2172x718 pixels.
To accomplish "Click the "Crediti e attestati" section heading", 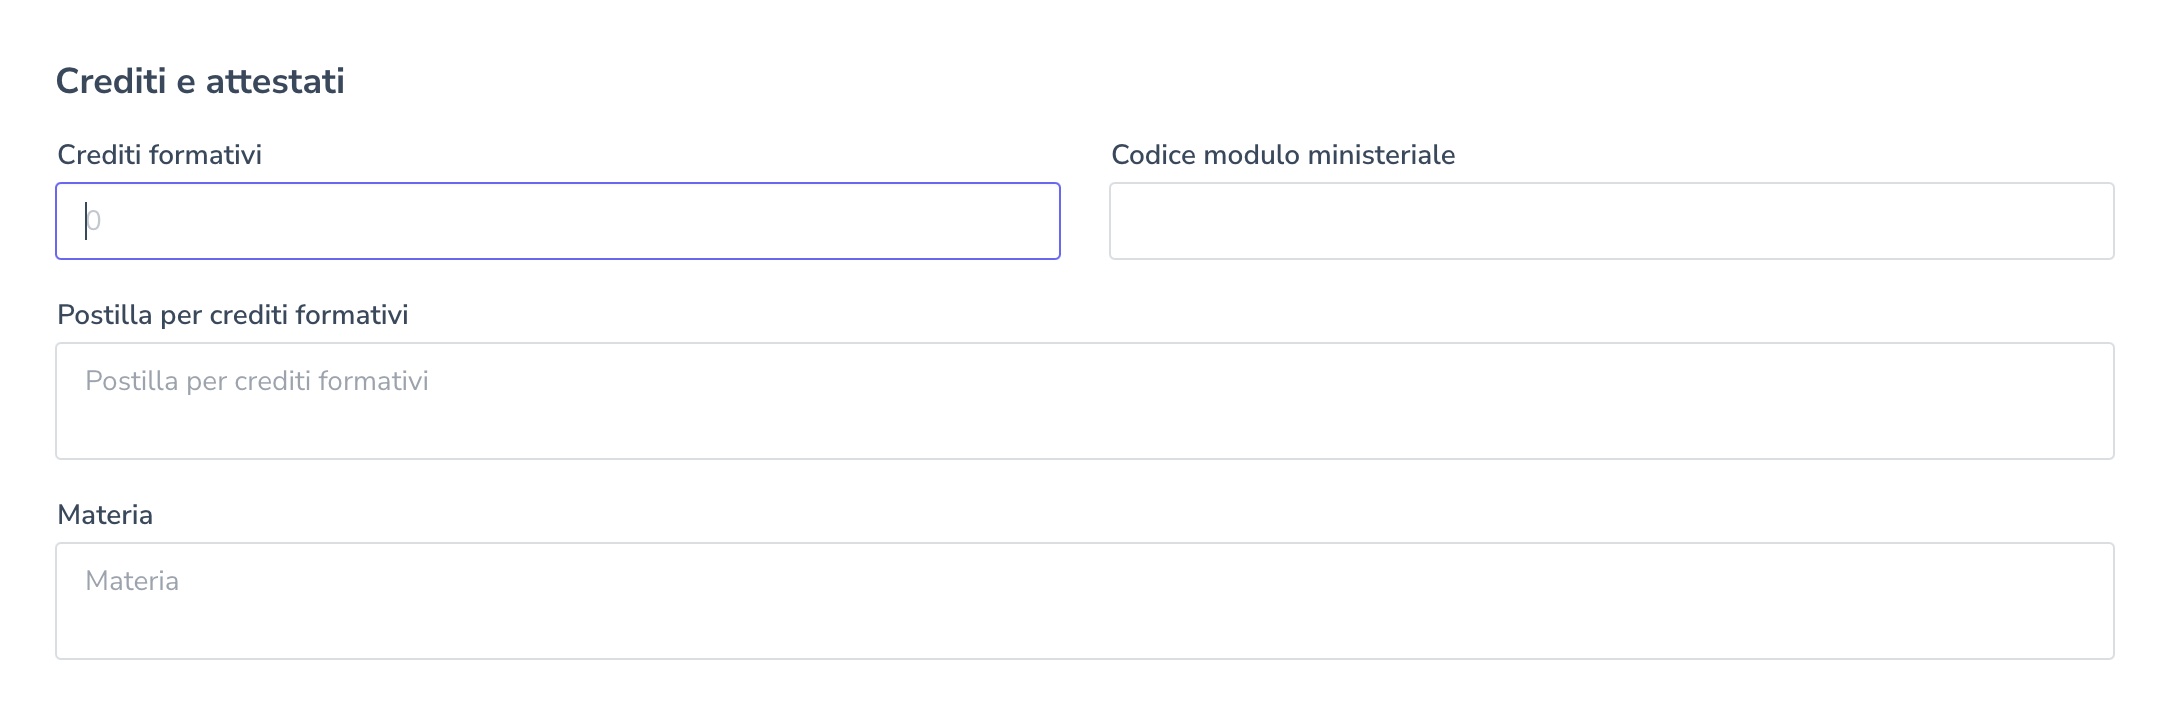I will 200,81.
